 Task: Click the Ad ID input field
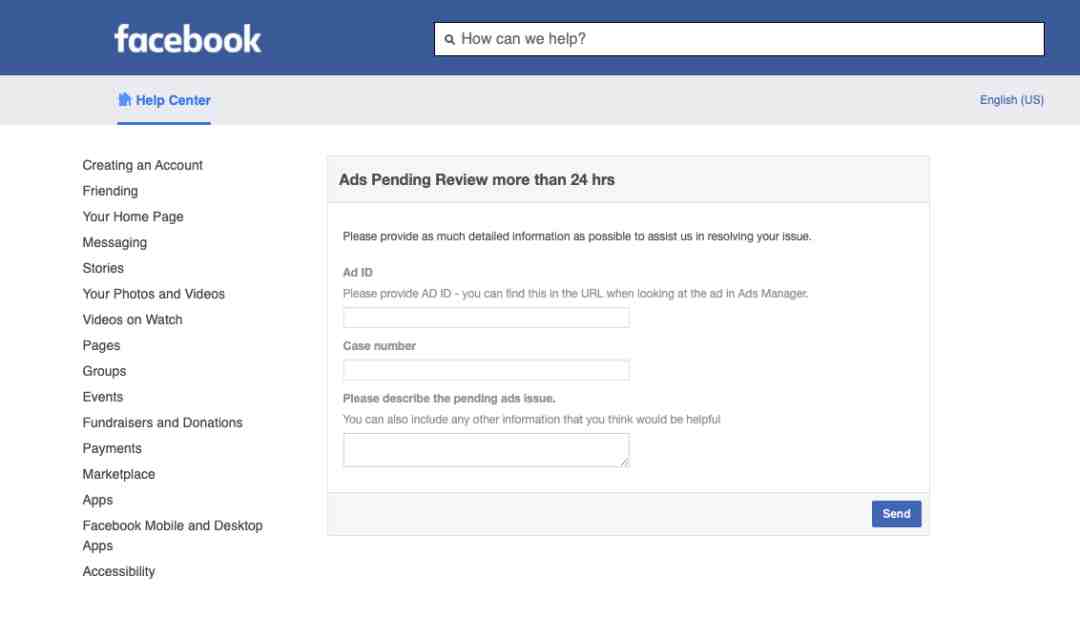pyautogui.click(x=486, y=317)
